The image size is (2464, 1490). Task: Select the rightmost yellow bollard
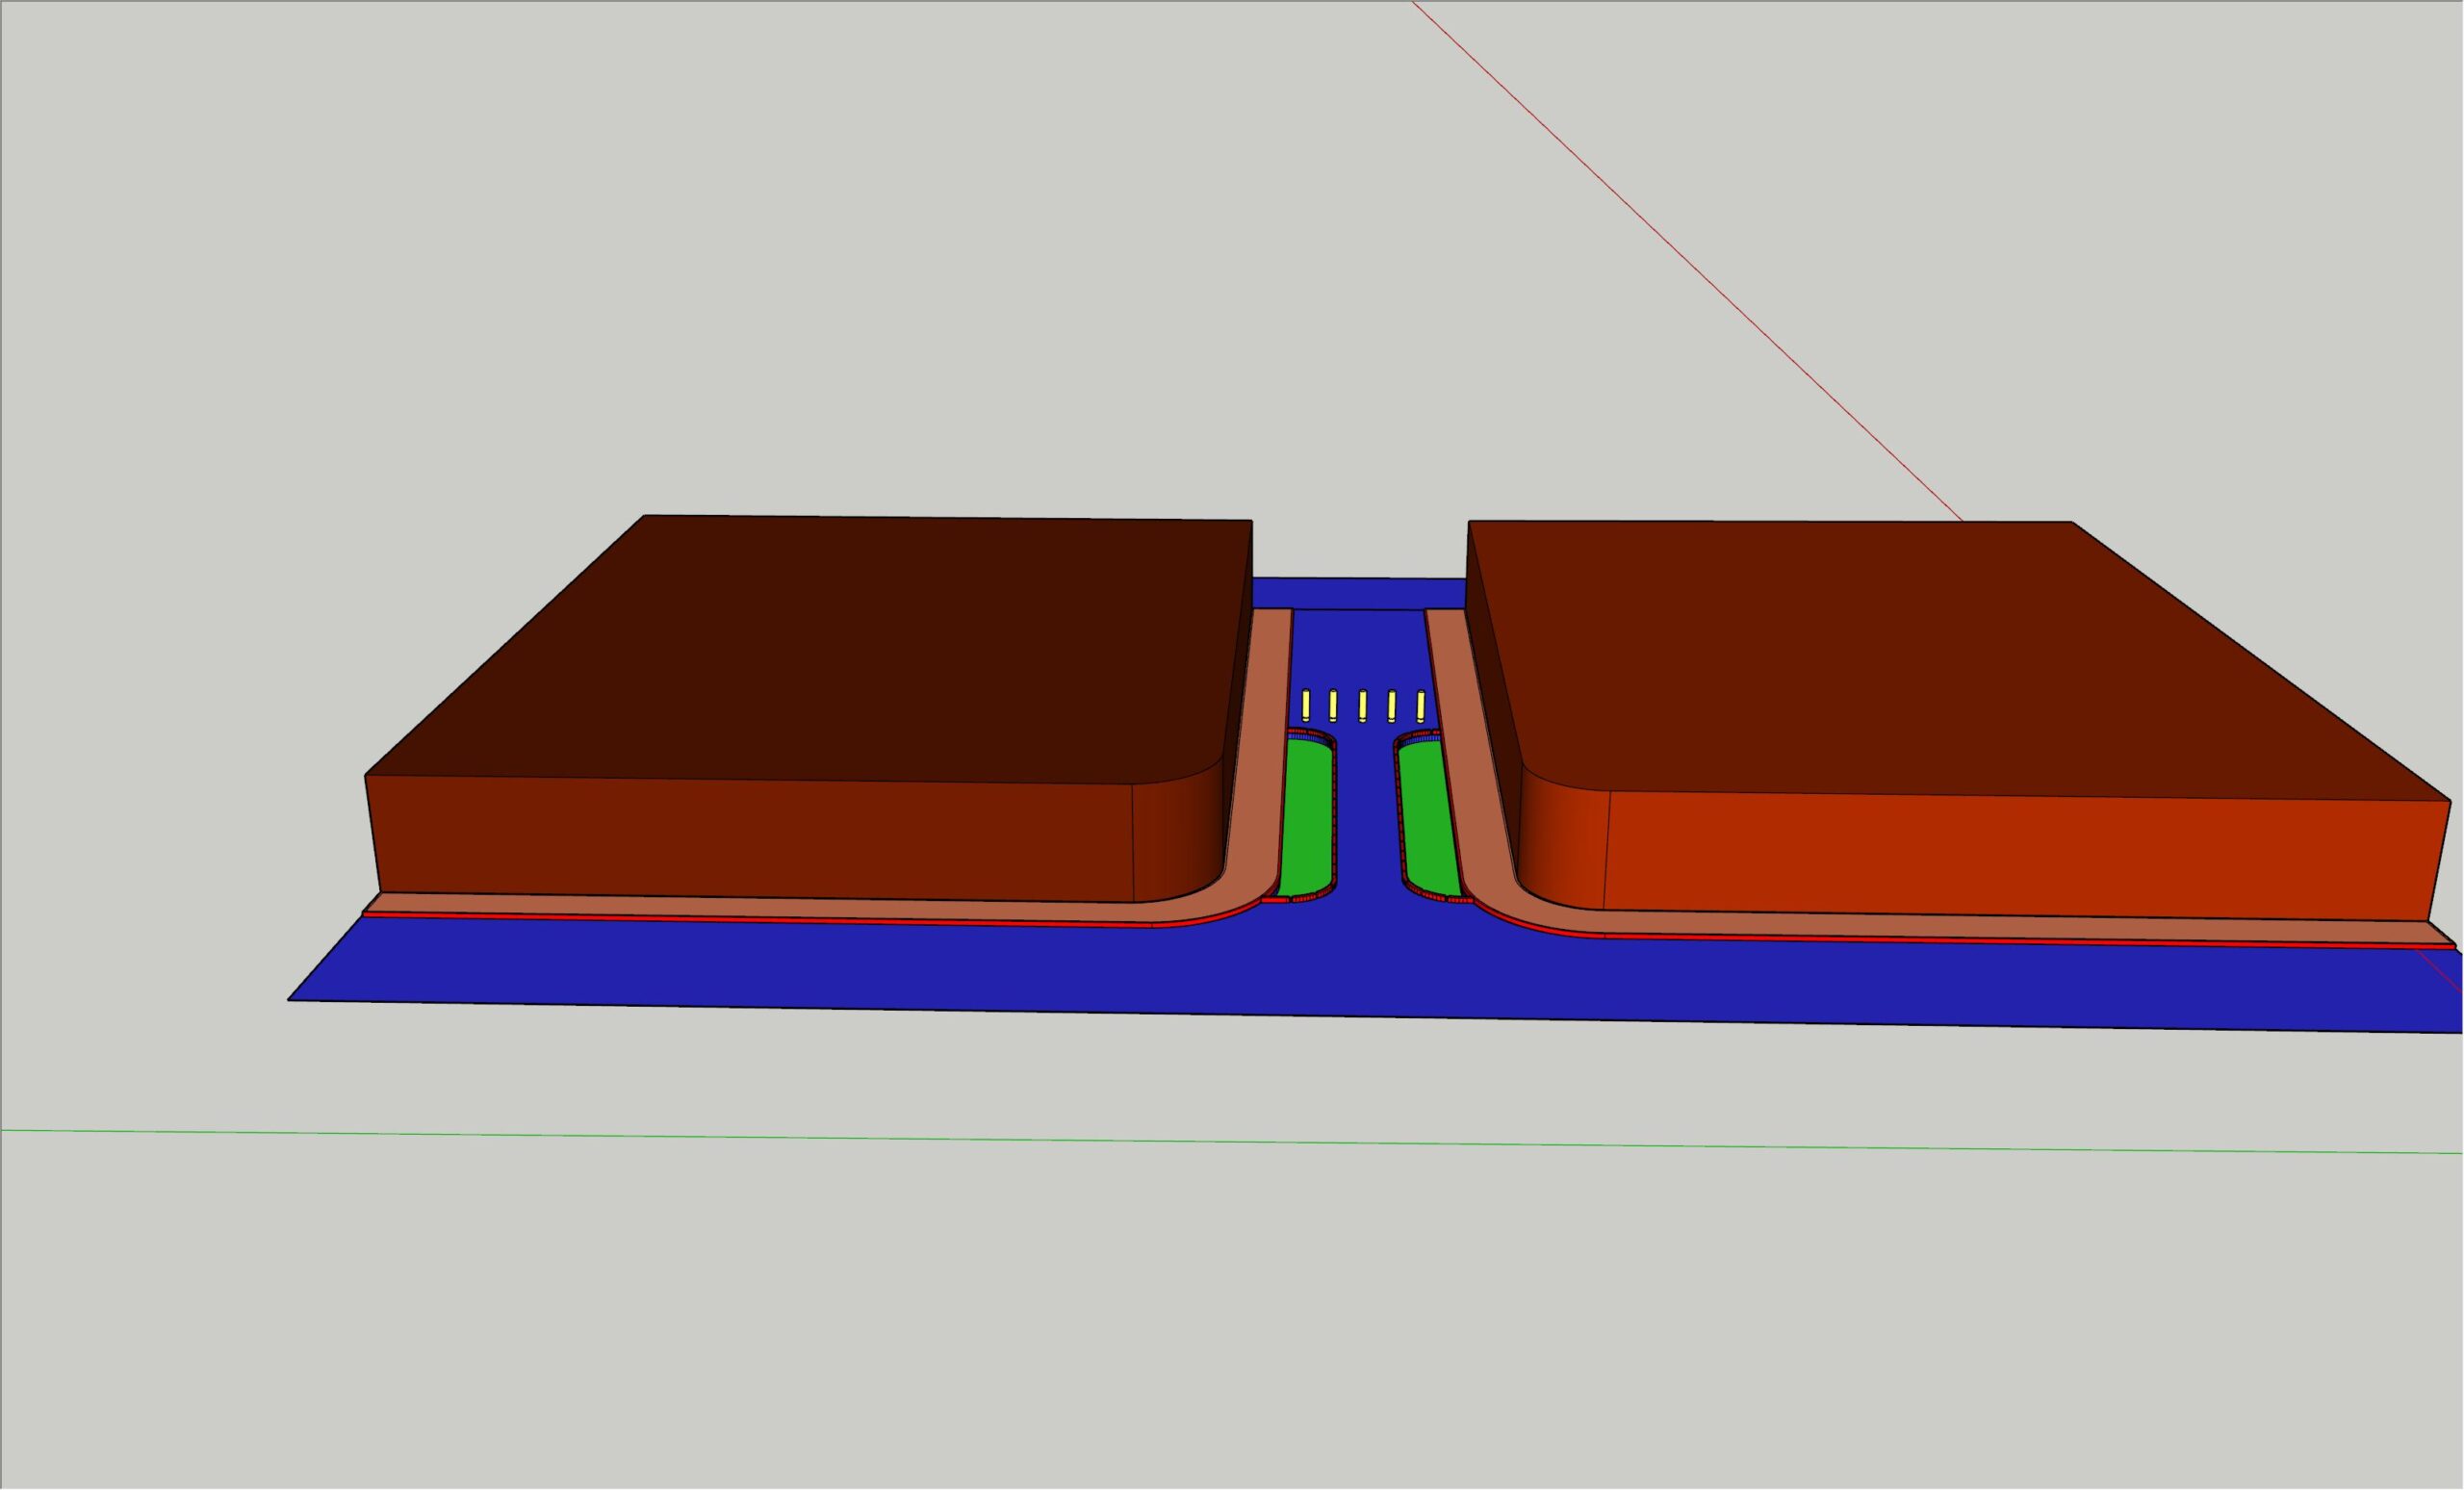(x=1421, y=706)
